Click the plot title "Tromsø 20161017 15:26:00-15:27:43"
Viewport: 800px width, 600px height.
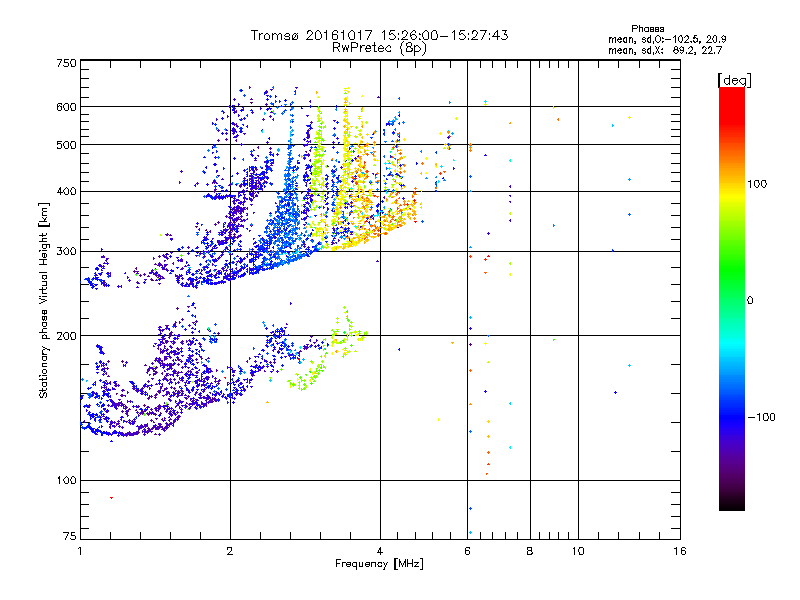point(379,35)
